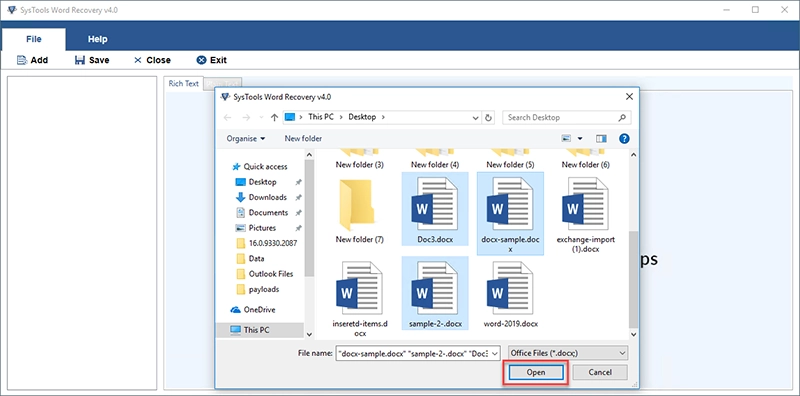Select OneDrive in the navigation pane

click(253, 309)
